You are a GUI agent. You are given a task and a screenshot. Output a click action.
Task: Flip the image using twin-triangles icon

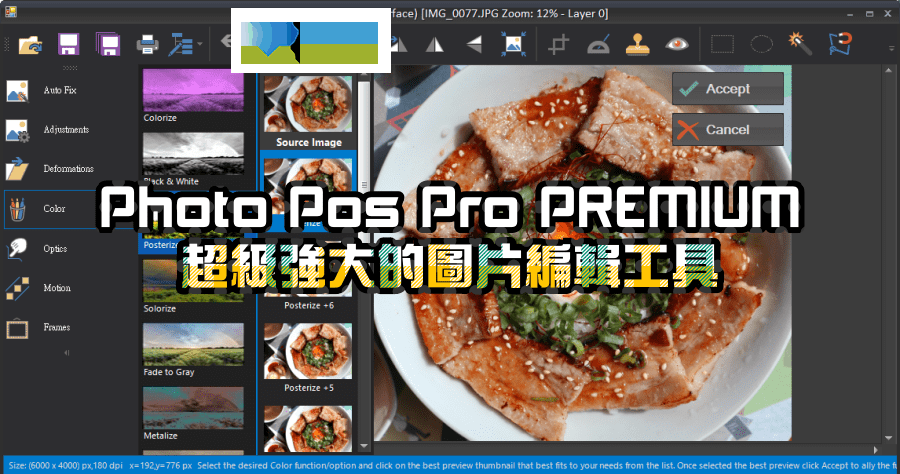pyautogui.click(x=435, y=44)
